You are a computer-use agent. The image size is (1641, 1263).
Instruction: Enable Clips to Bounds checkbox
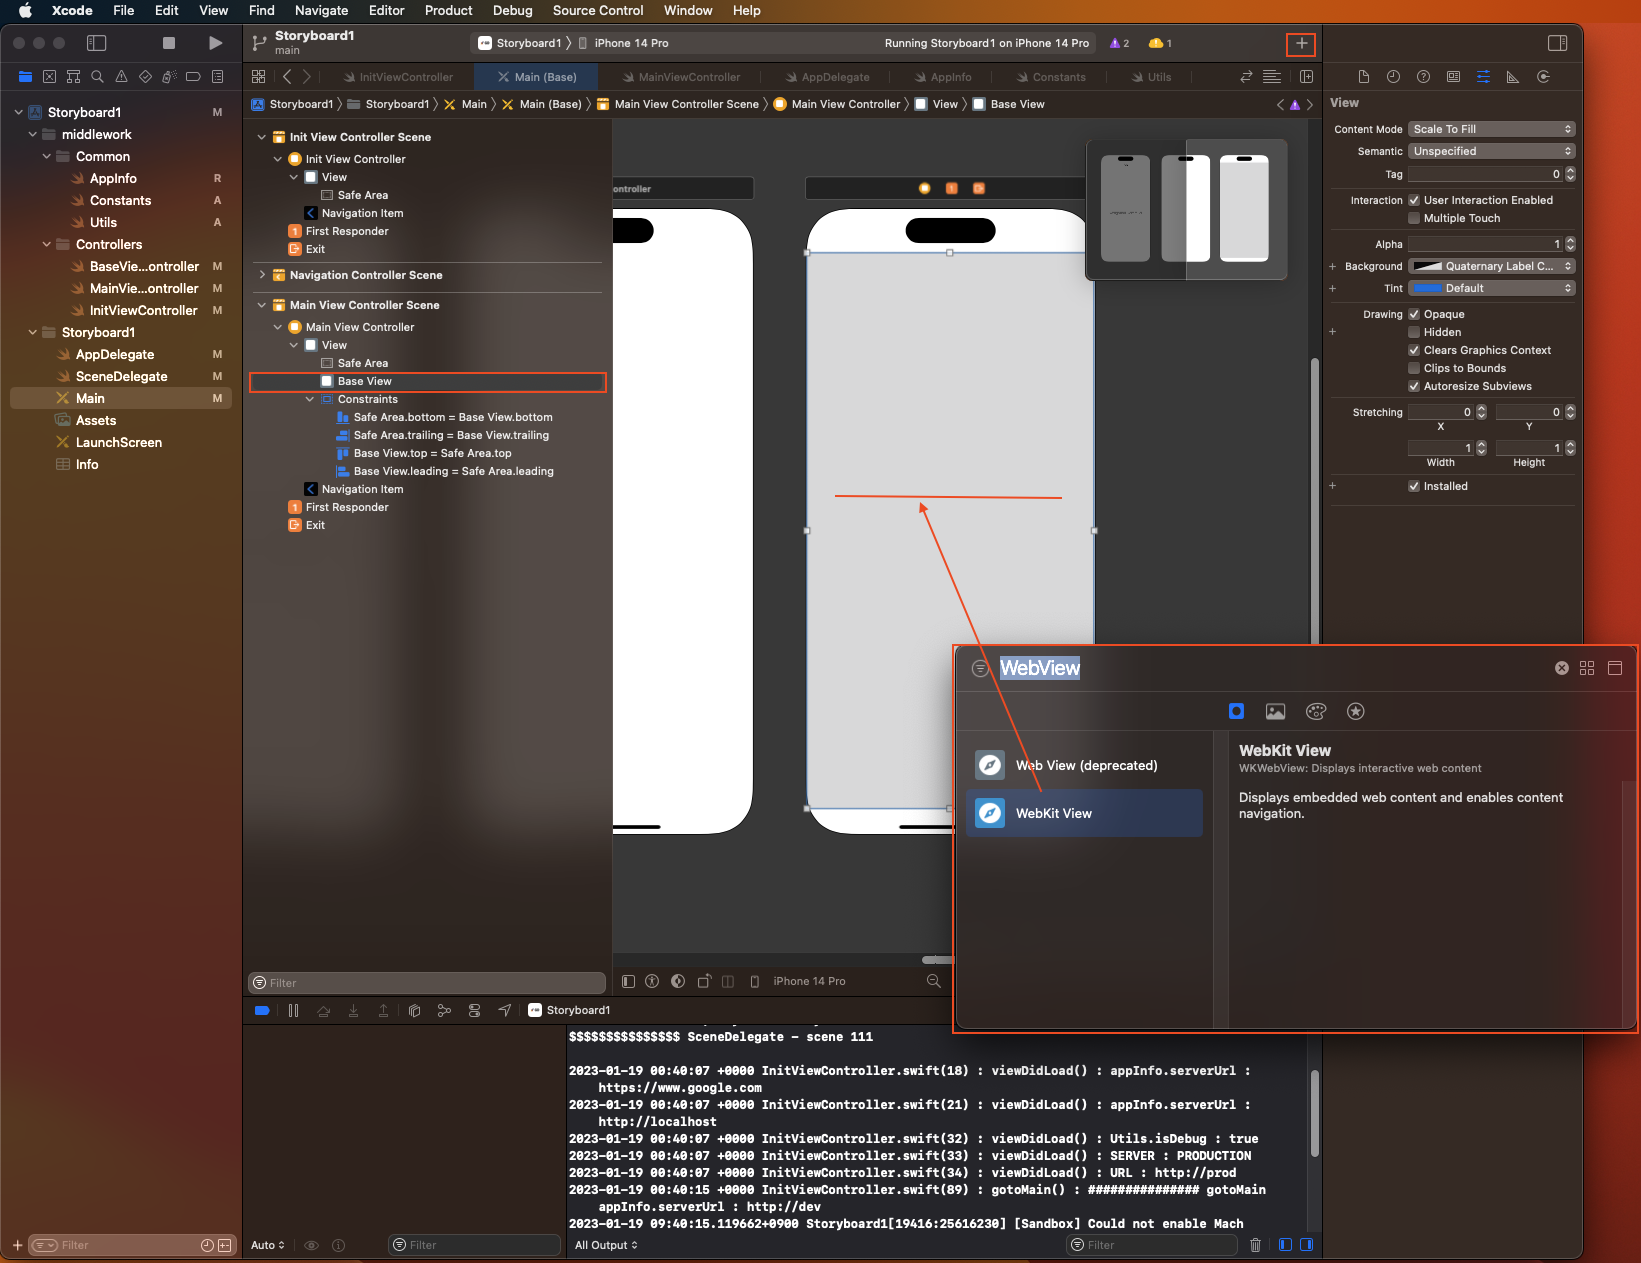pyautogui.click(x=1414, y=368)
